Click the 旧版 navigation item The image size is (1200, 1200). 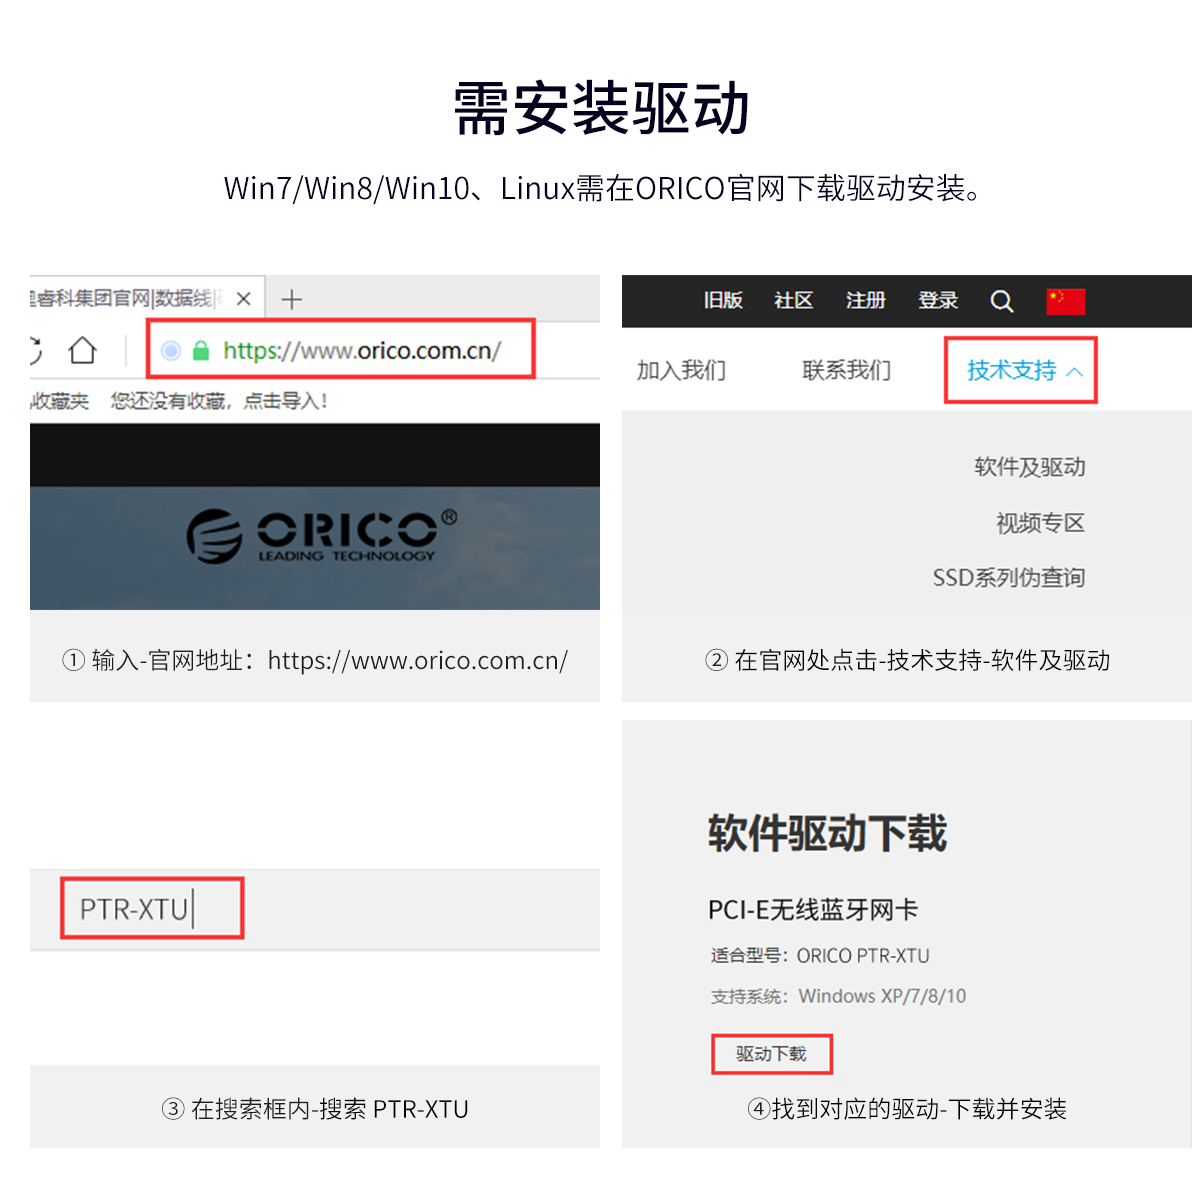[x=723, y=300]
